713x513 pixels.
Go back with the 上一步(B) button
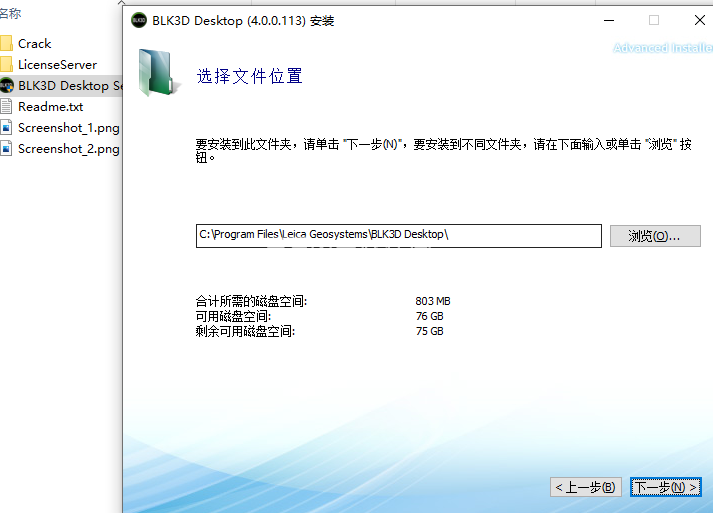point(586,487)
